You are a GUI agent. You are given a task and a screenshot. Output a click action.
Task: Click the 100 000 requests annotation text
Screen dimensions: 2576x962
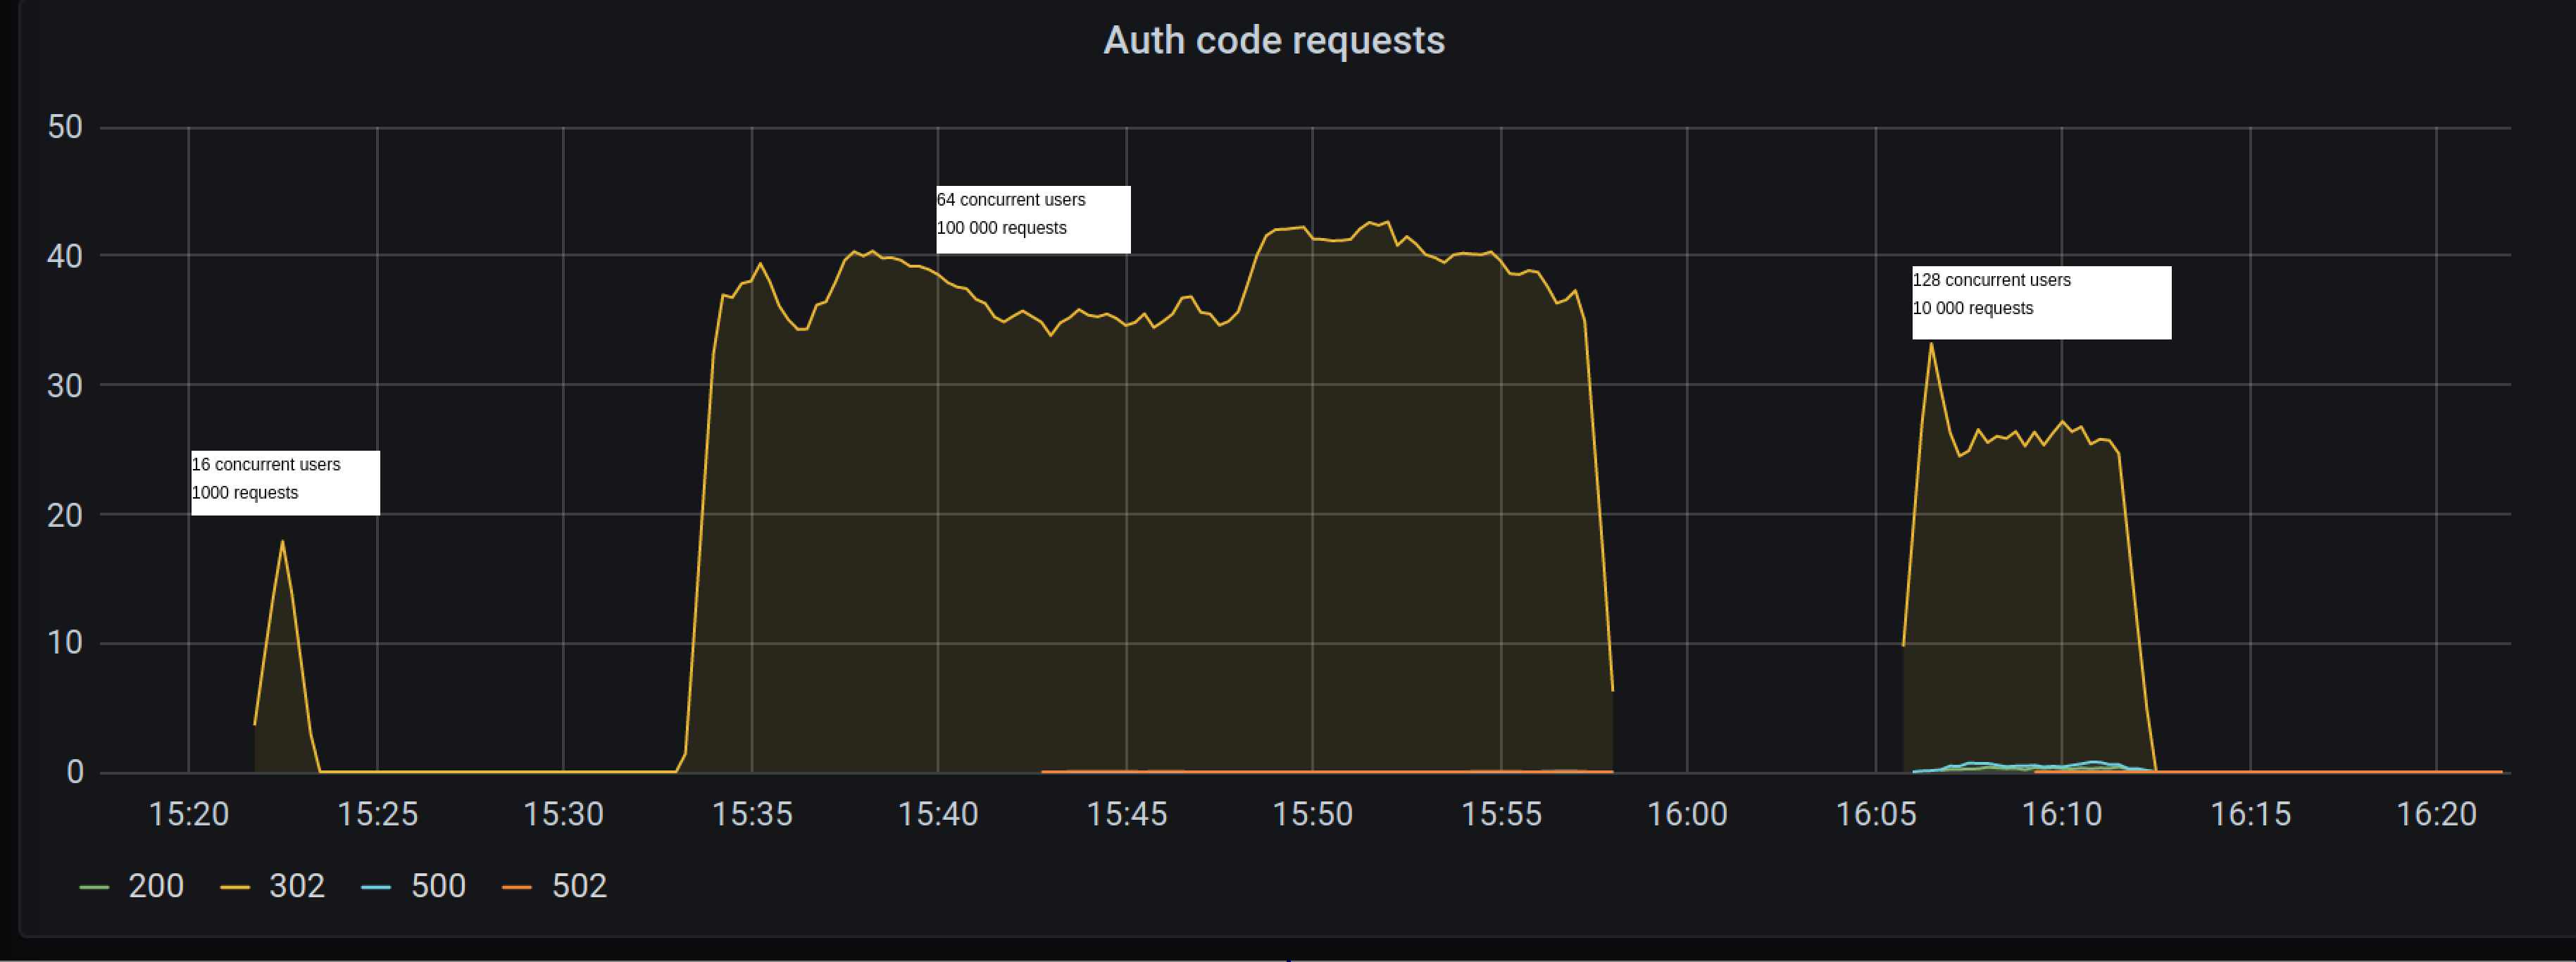click(x=1002, y=228)
